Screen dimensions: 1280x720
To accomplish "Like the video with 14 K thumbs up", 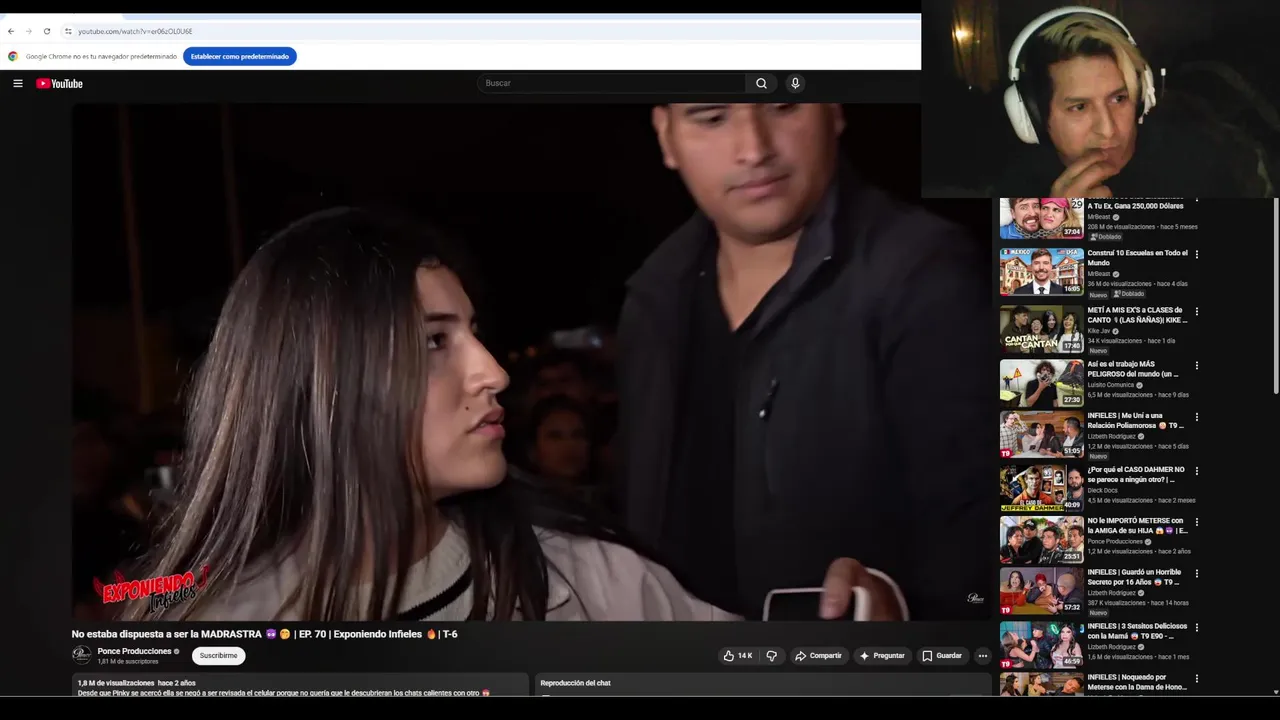I will (737, 656).
